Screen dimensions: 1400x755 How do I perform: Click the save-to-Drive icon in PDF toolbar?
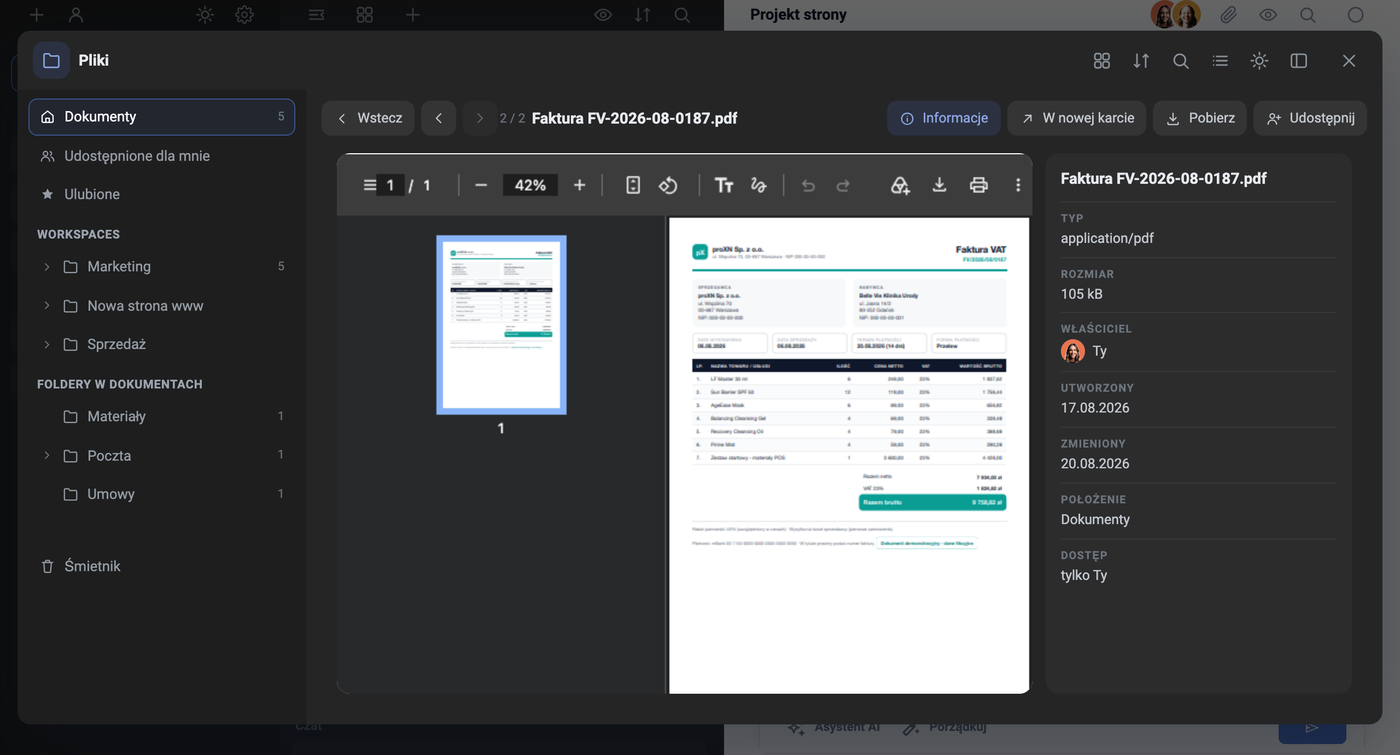pyautogui.click(x=900, y=185)
